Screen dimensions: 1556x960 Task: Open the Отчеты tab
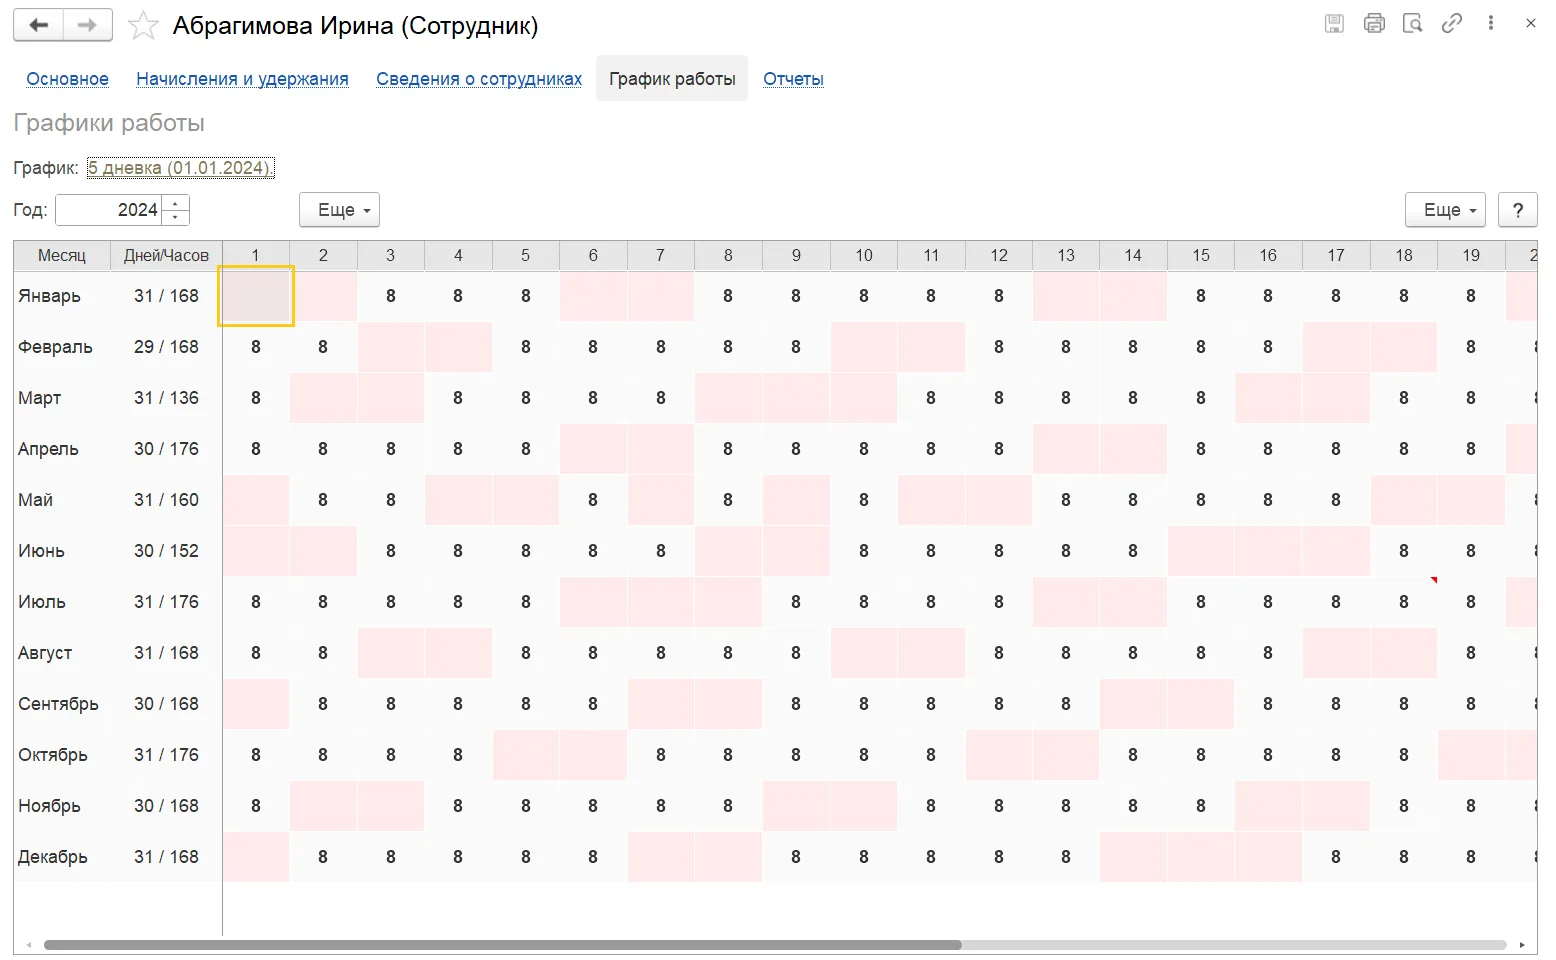(793, 79)
